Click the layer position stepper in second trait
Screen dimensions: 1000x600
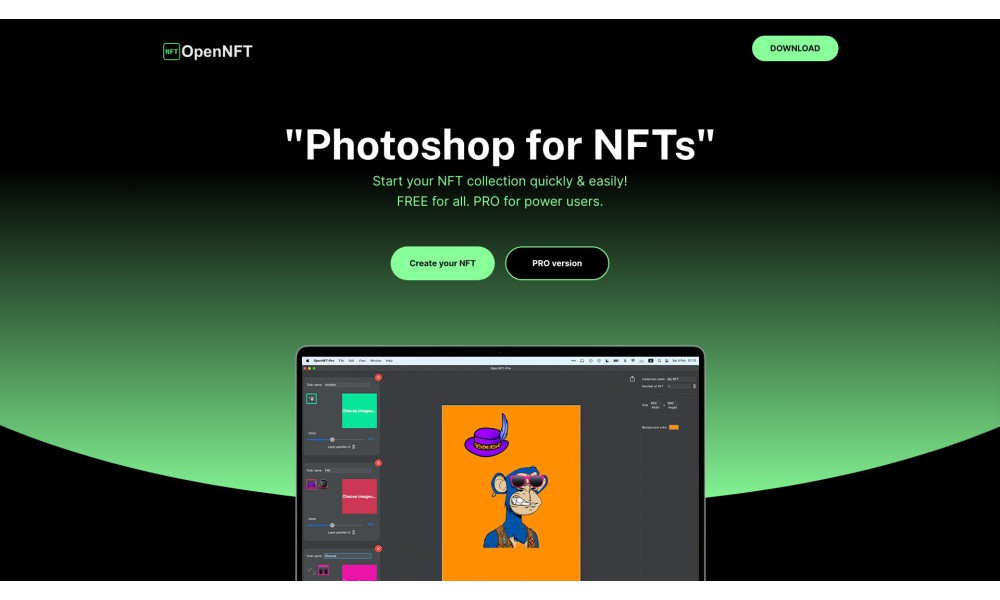tap(353, 532)
